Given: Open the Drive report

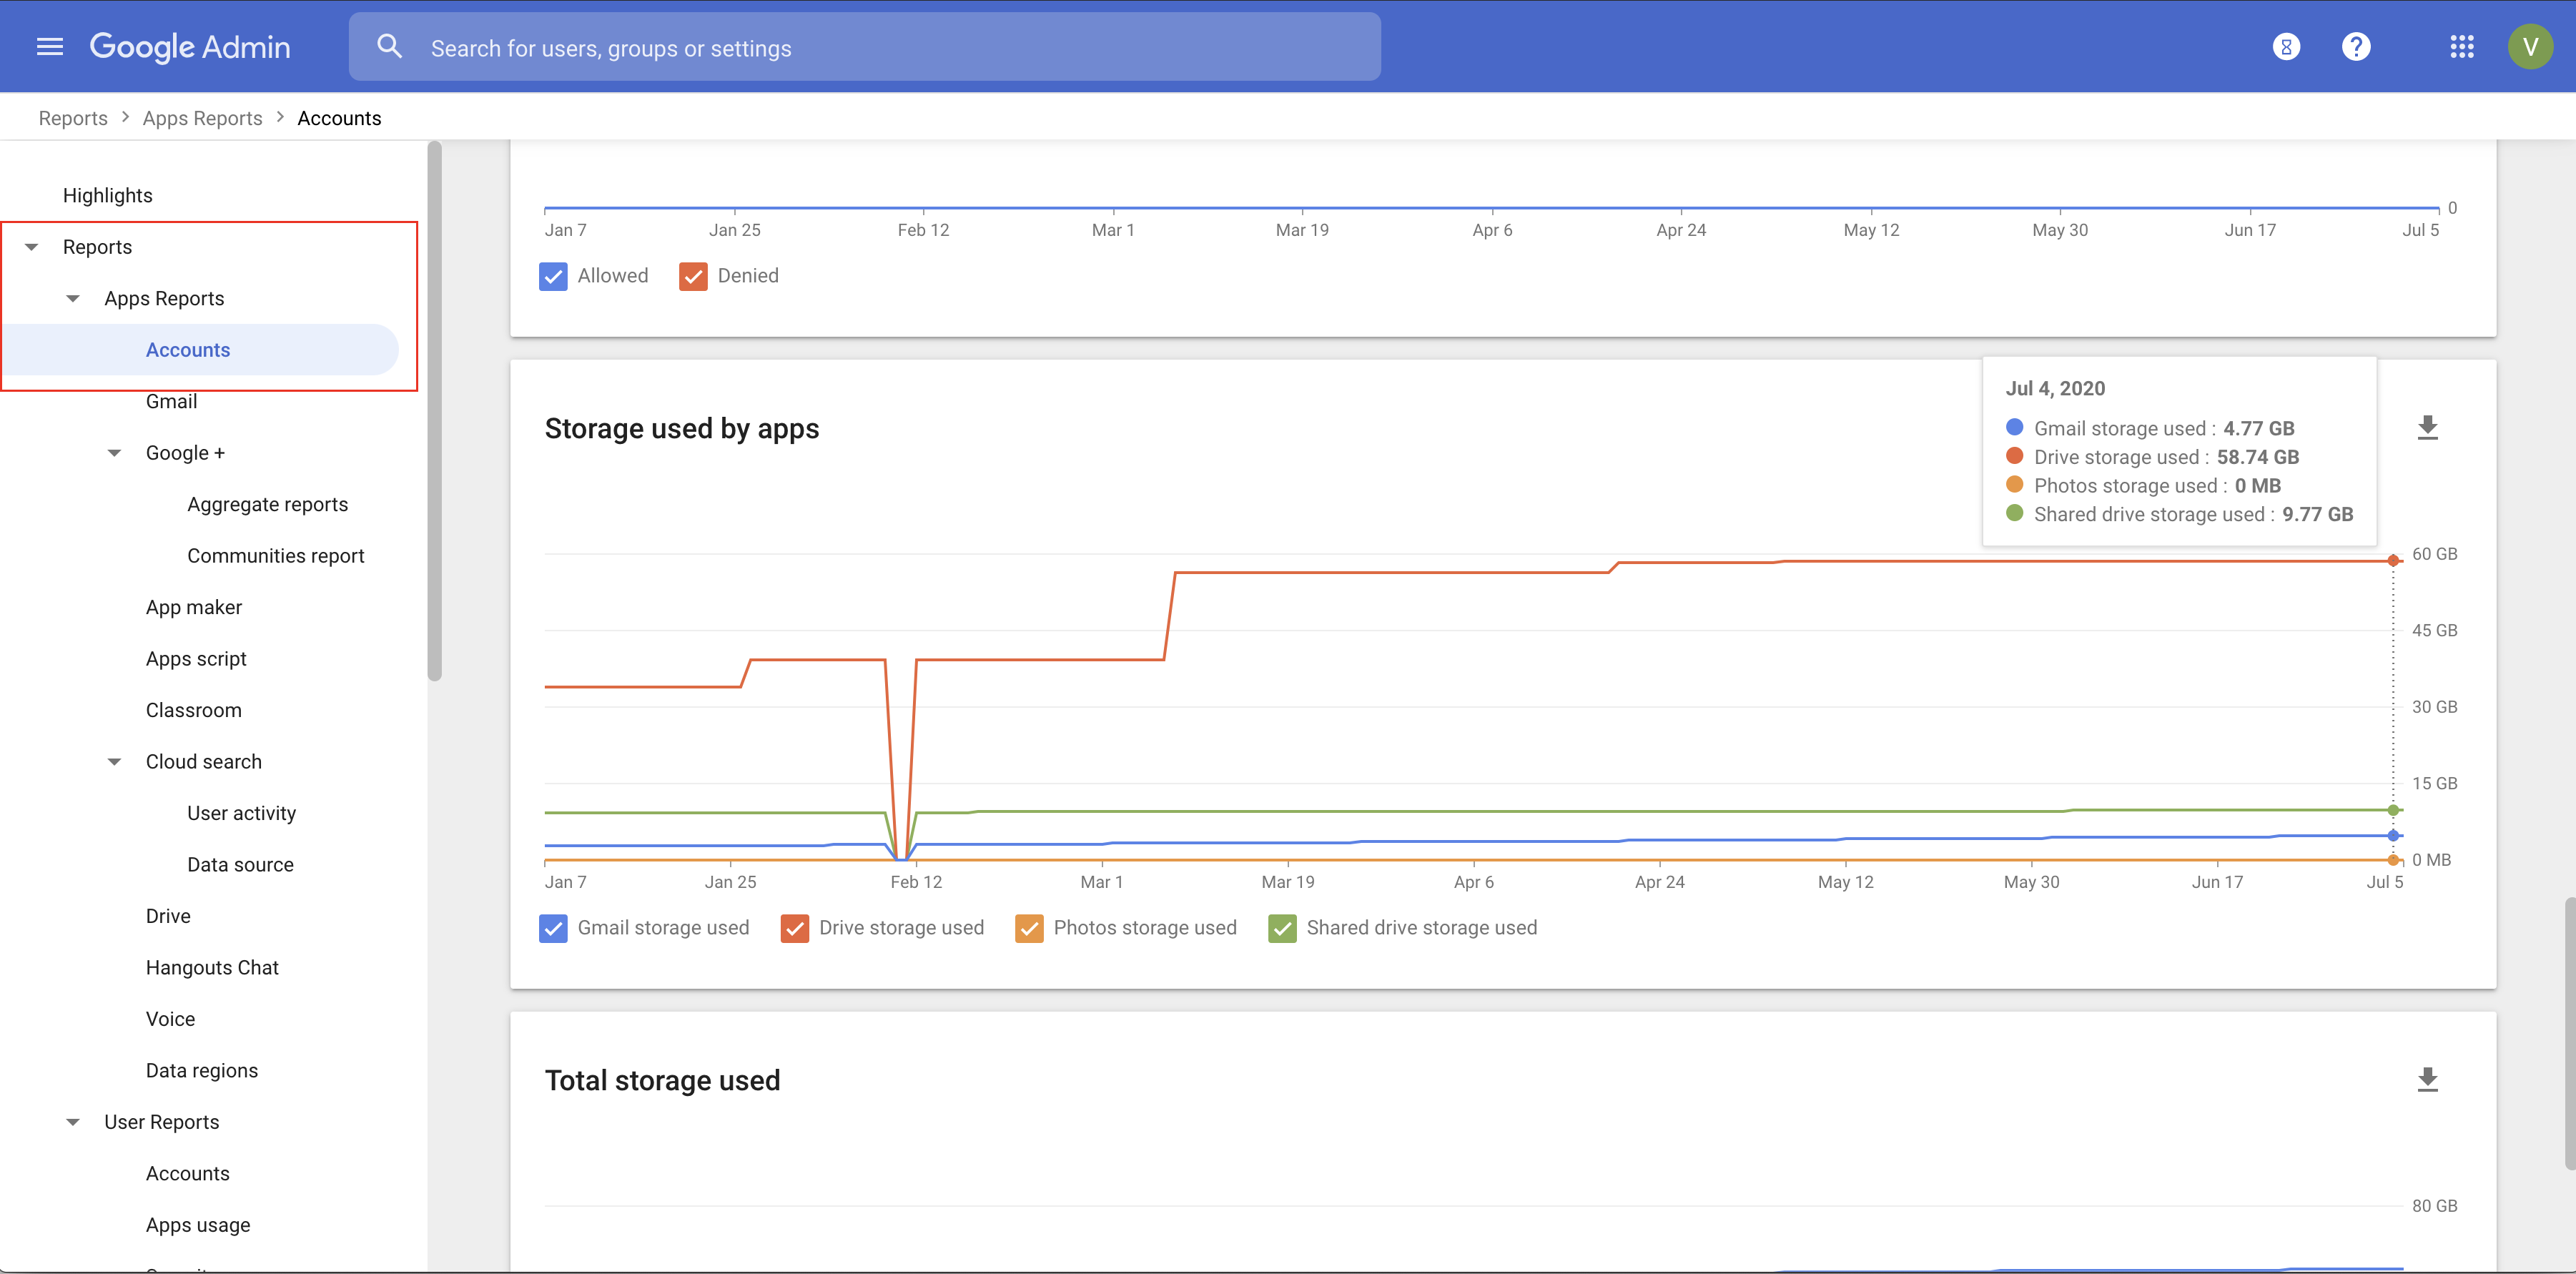Looking at the screenshot, I should [168, 917].
